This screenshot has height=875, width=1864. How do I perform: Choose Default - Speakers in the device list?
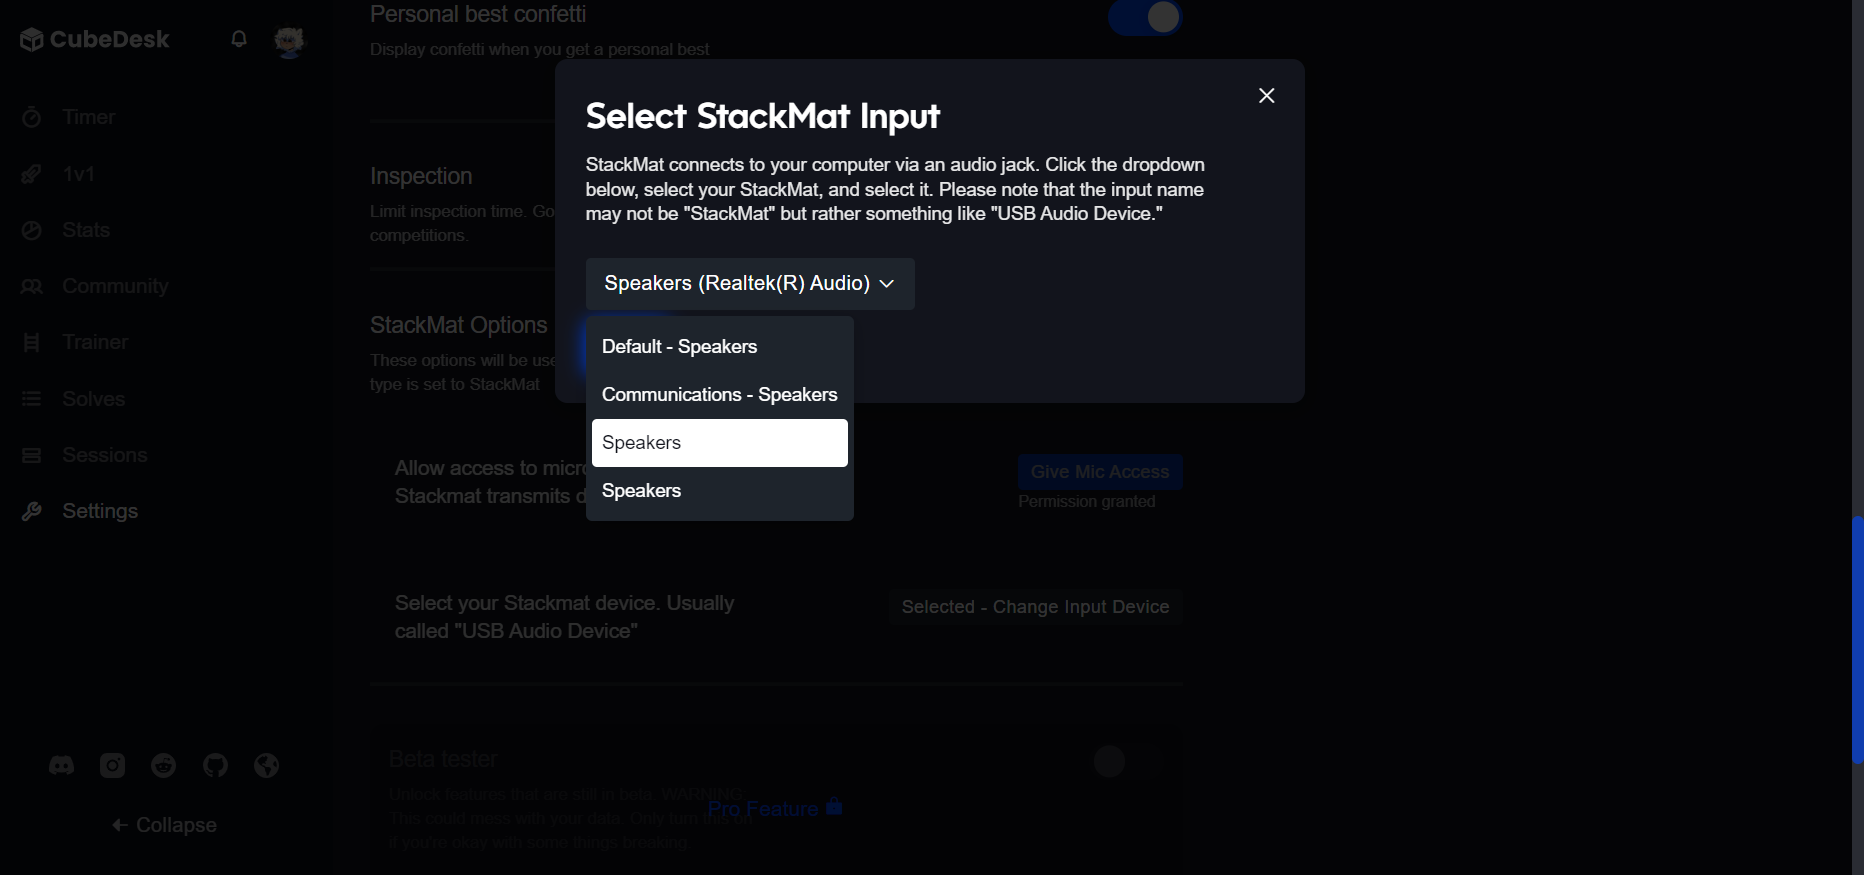click(x=679, y=346)
